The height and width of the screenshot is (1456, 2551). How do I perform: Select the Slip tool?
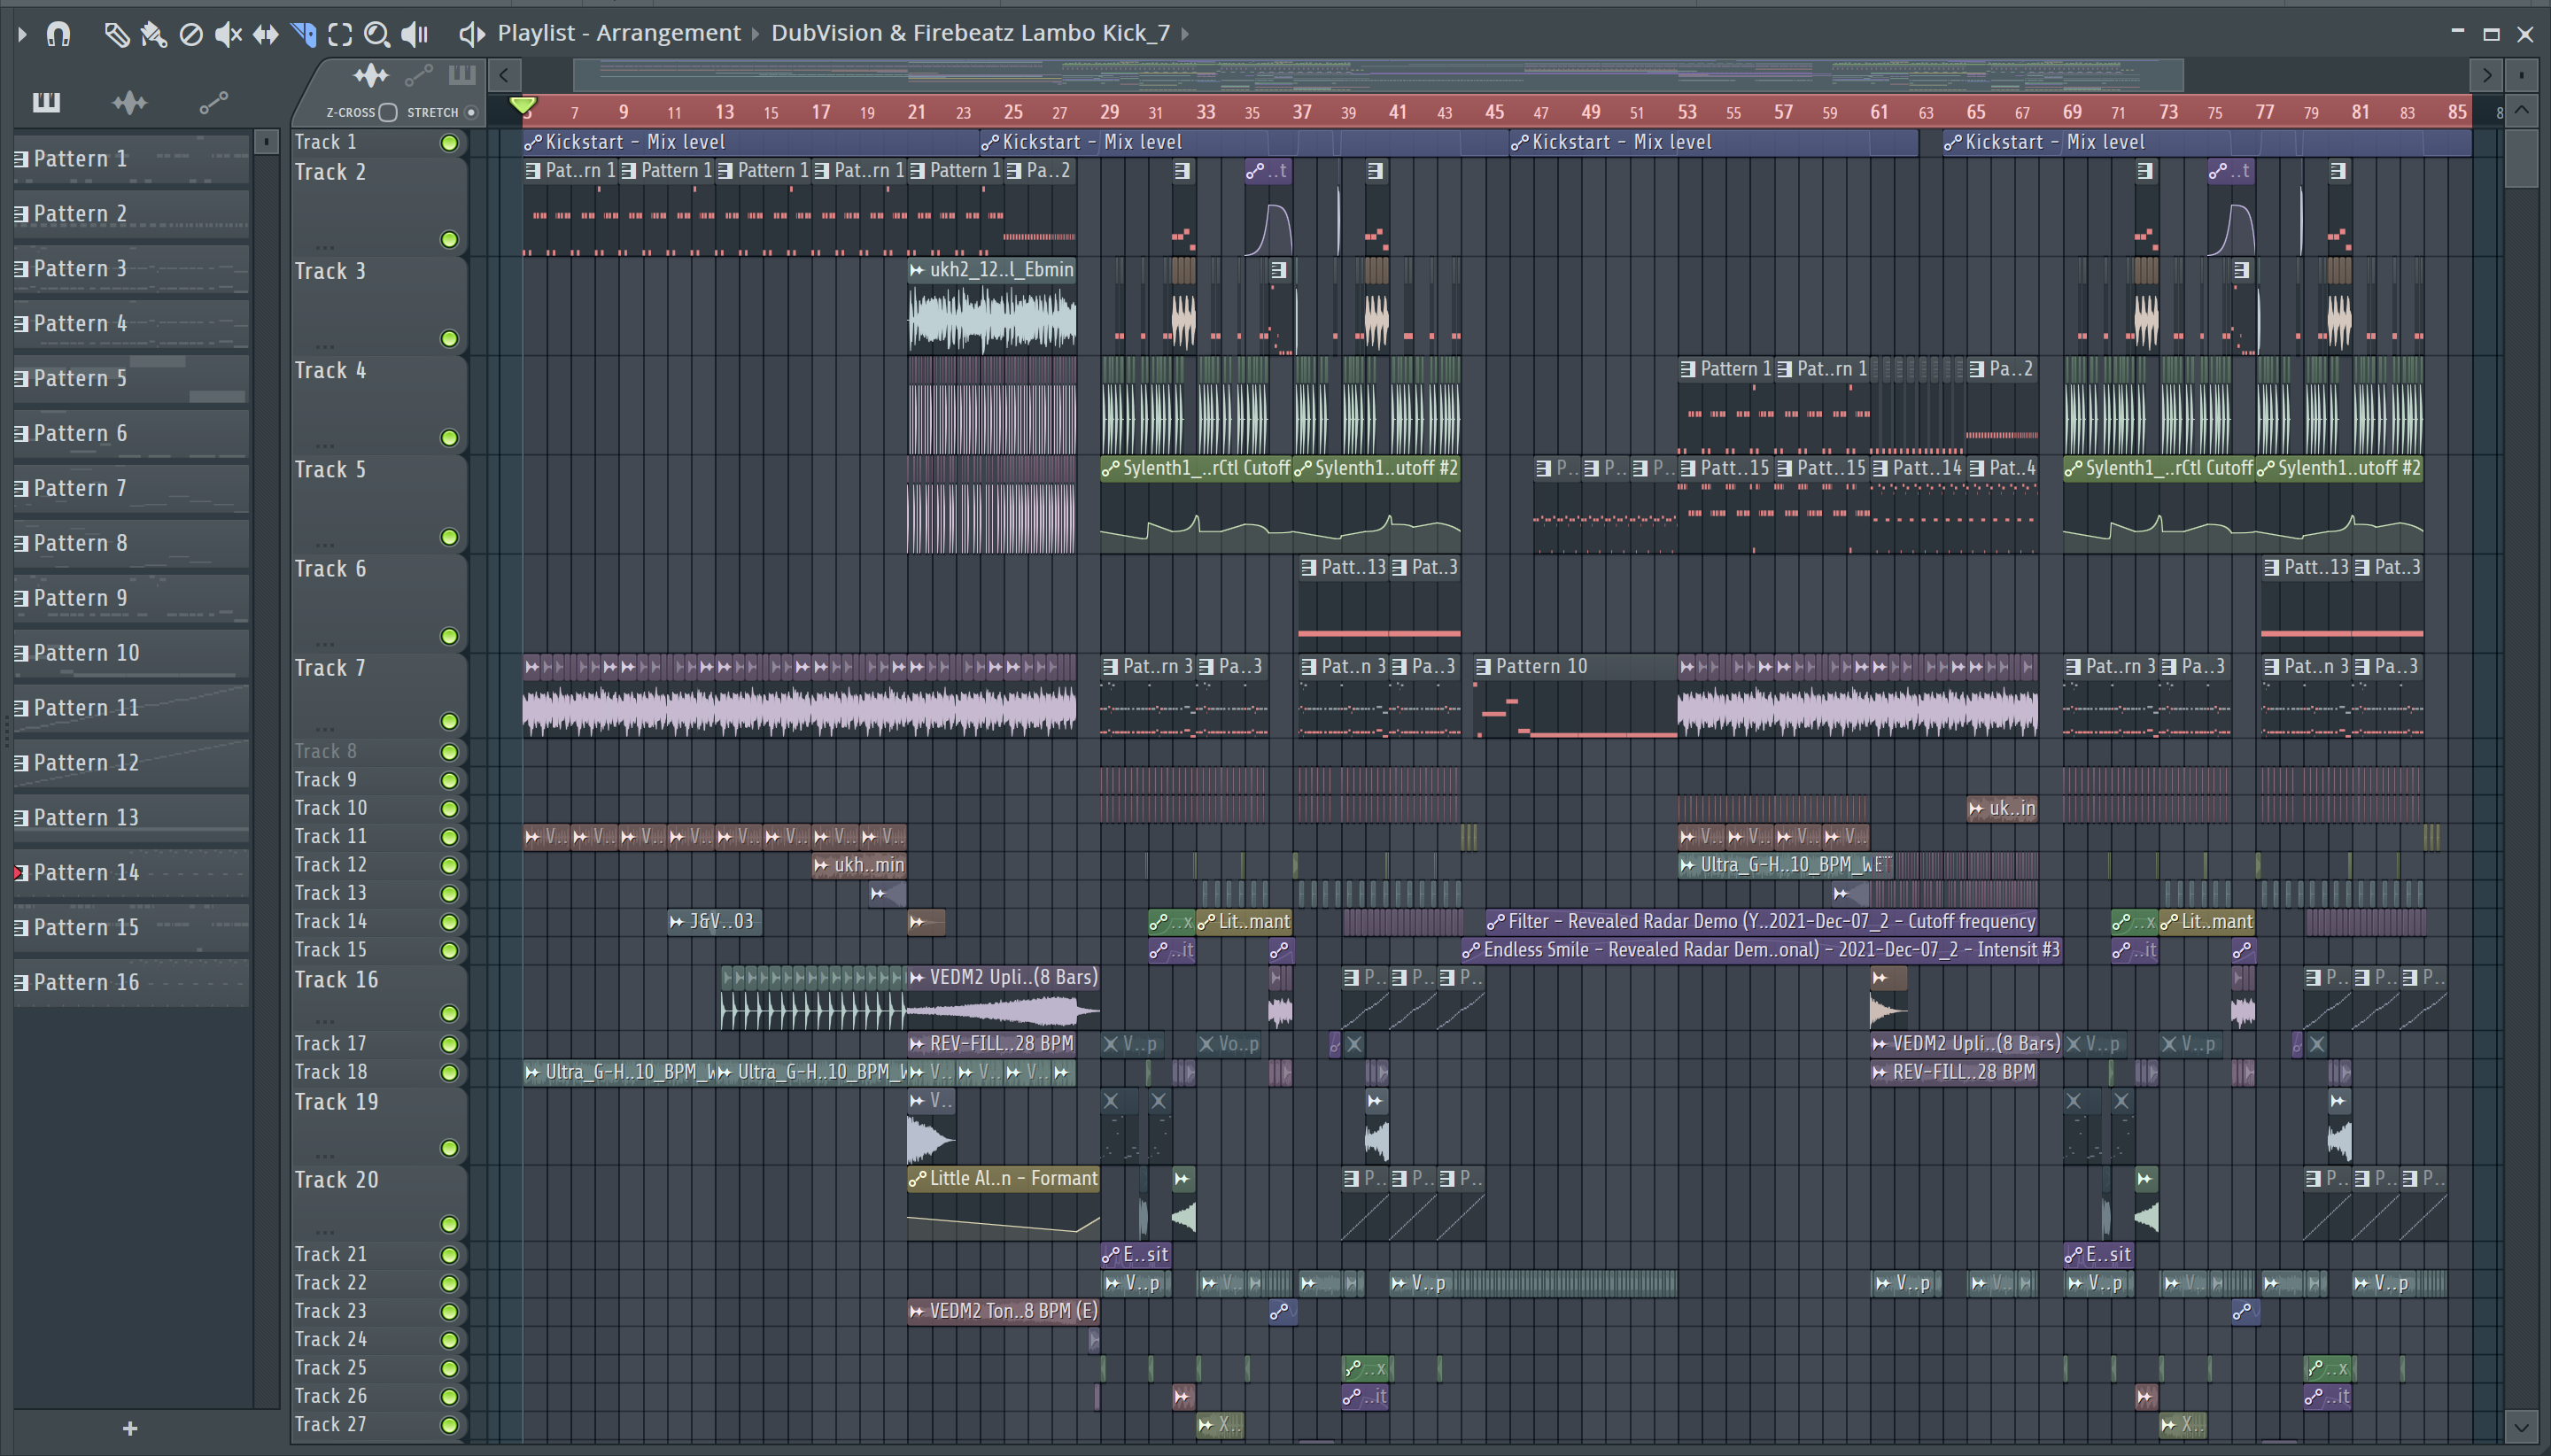click(x=265, y=34)
